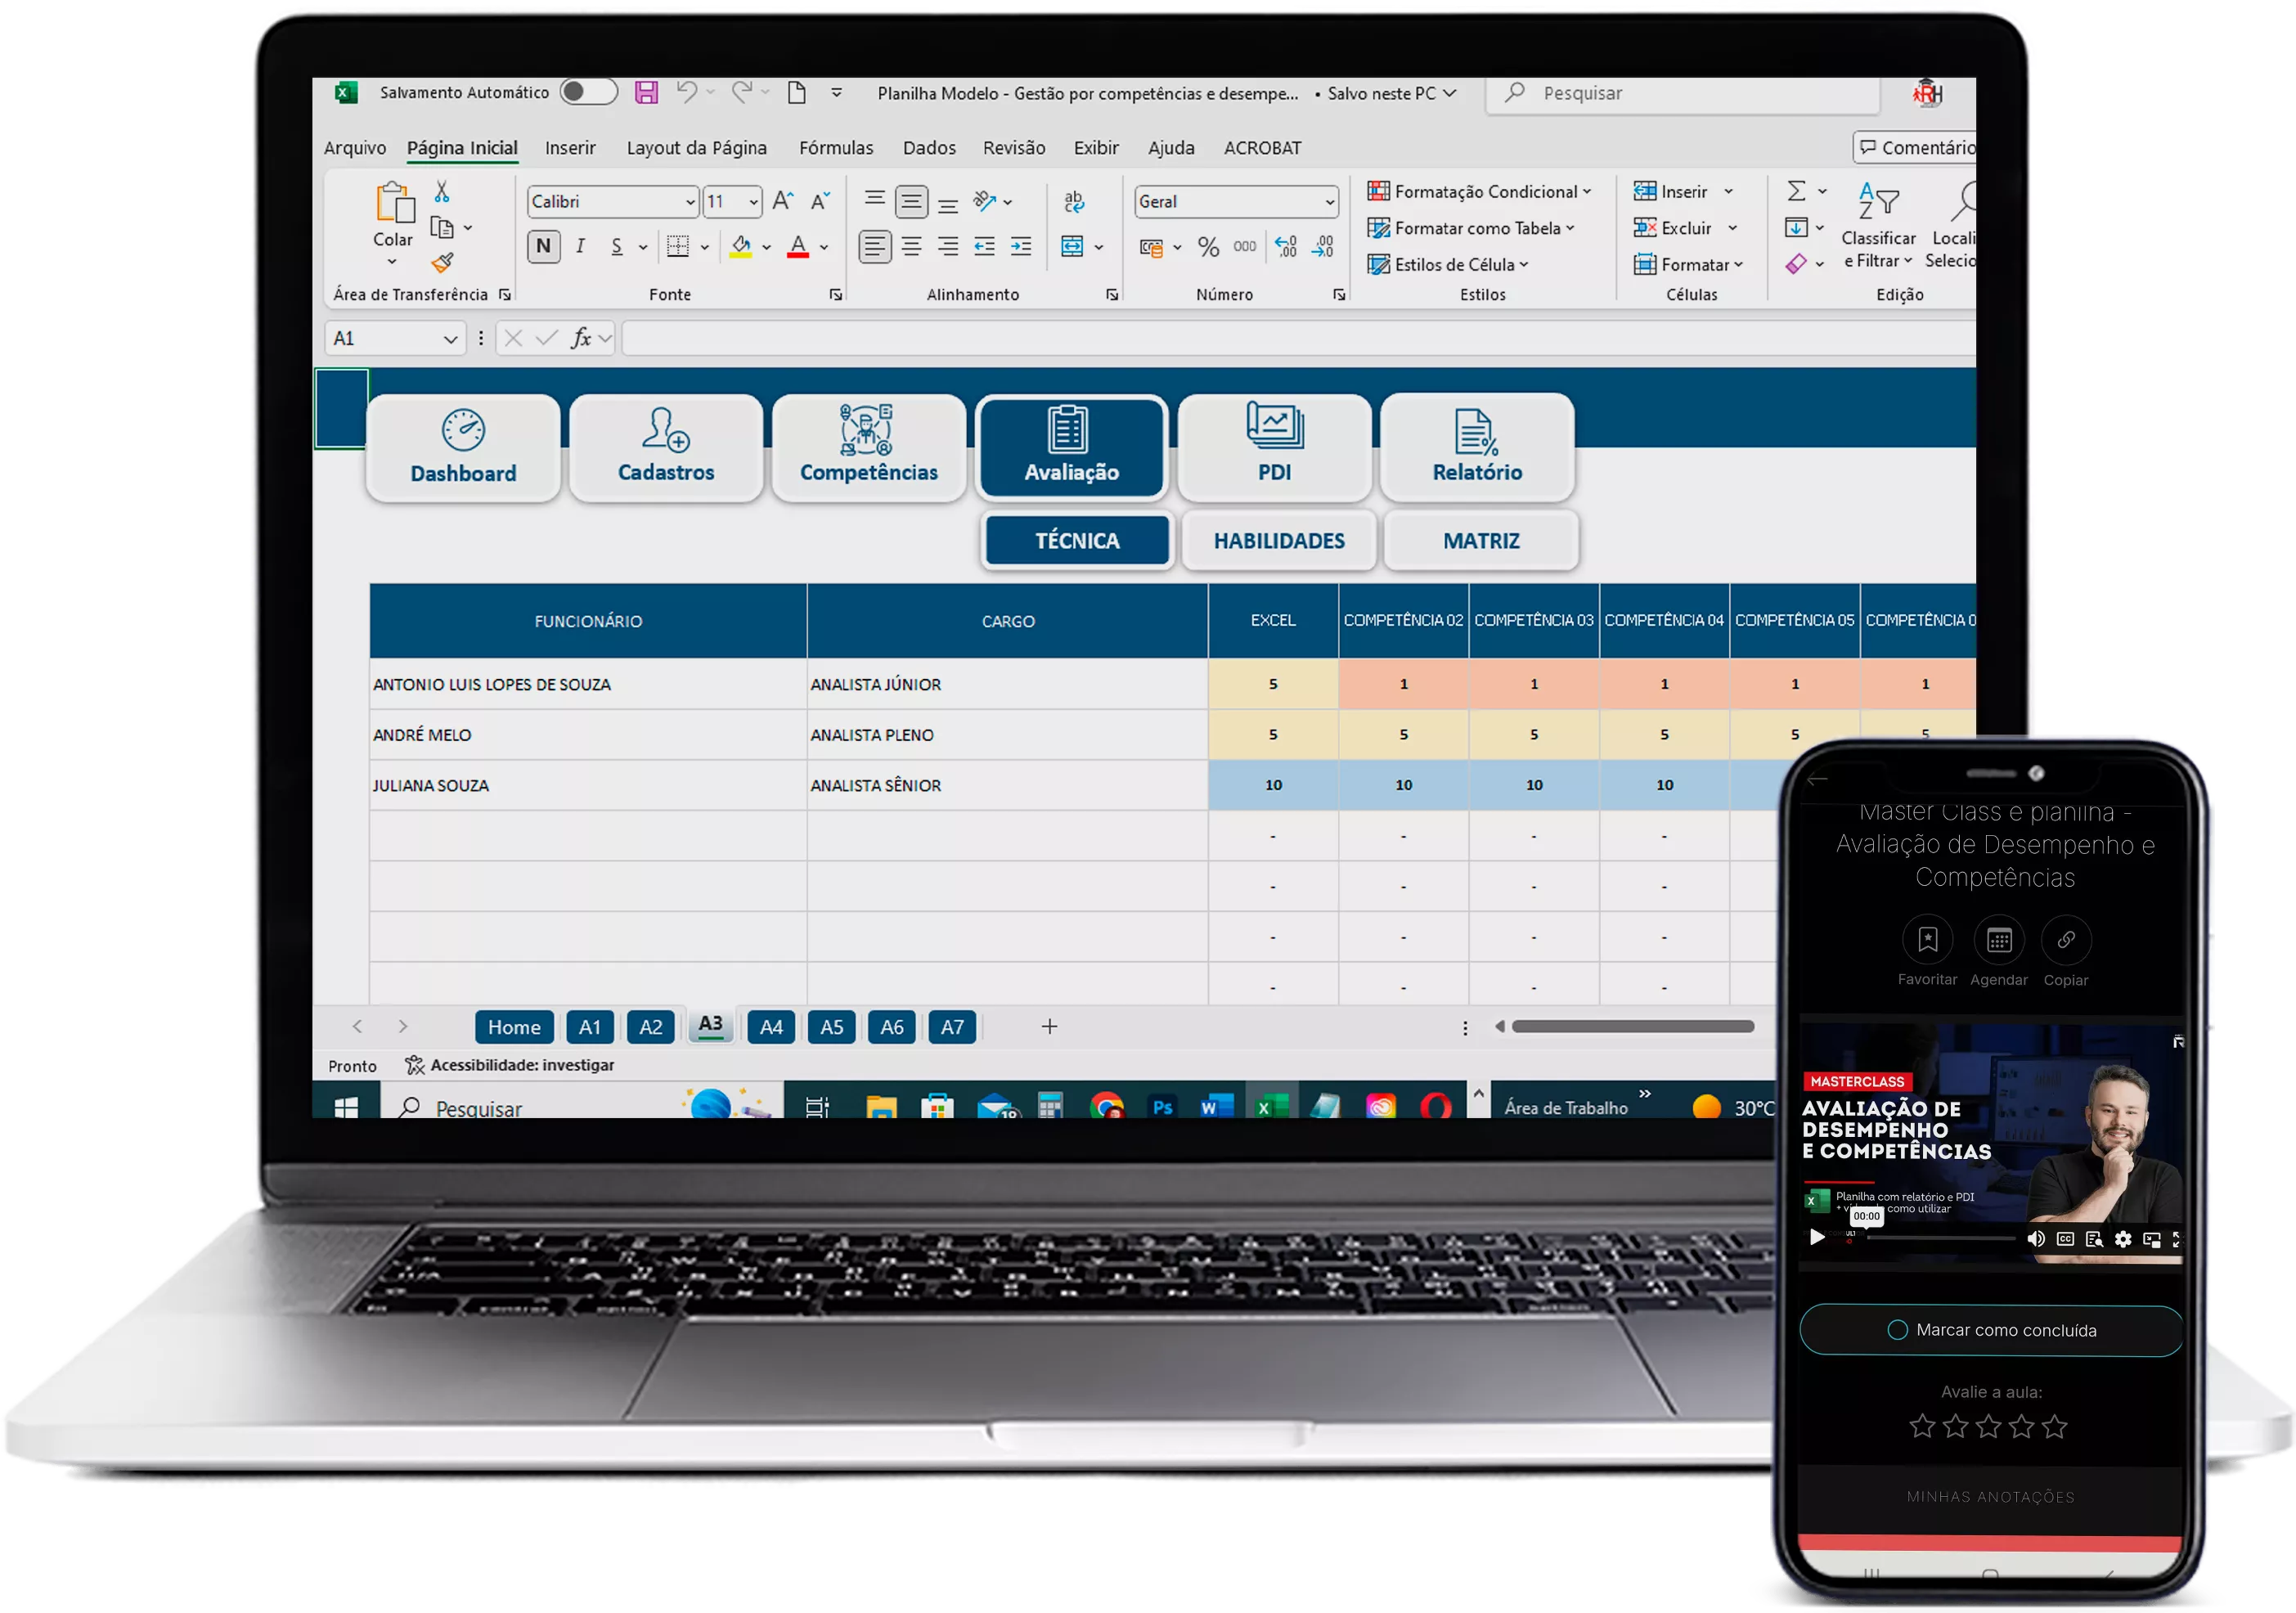Open the Layout da Página tab
Image resolution: width=2296 pixels, height=1613 pixels.
click(x=697, y=148)
